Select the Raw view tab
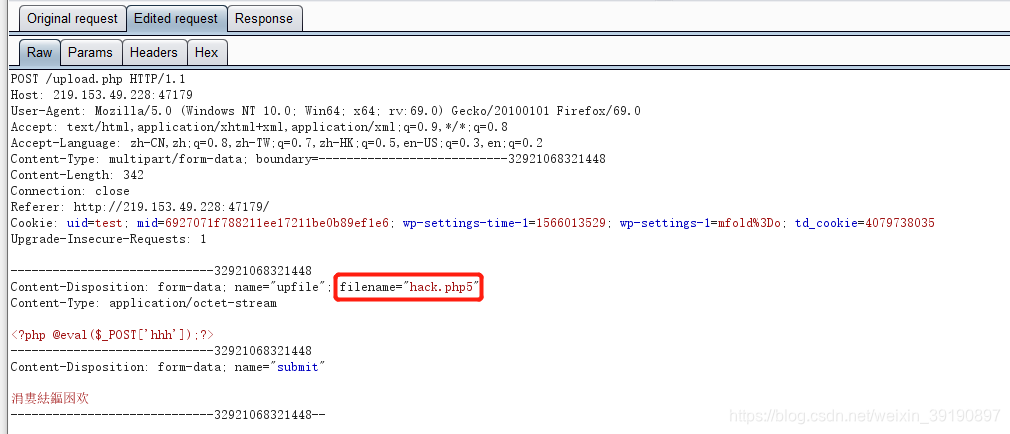This screenshot has height=434, width=1010. pos(40,52)
